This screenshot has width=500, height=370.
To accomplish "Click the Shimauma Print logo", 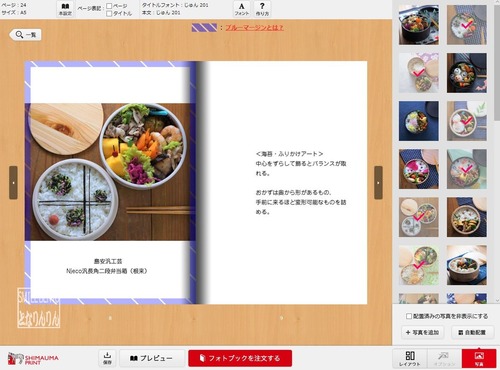I will click(x=33, y=359).
